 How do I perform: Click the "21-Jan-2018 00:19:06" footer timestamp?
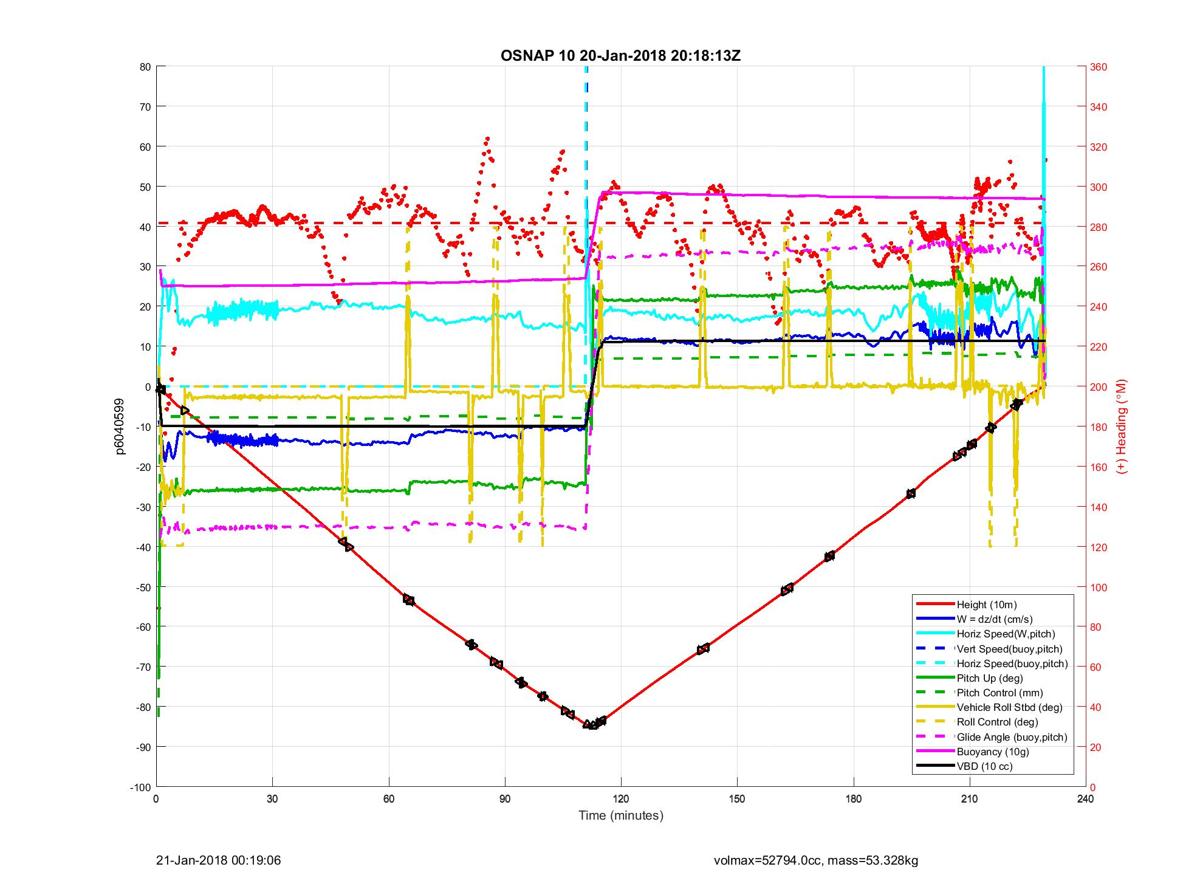click(x=219, y=859)
